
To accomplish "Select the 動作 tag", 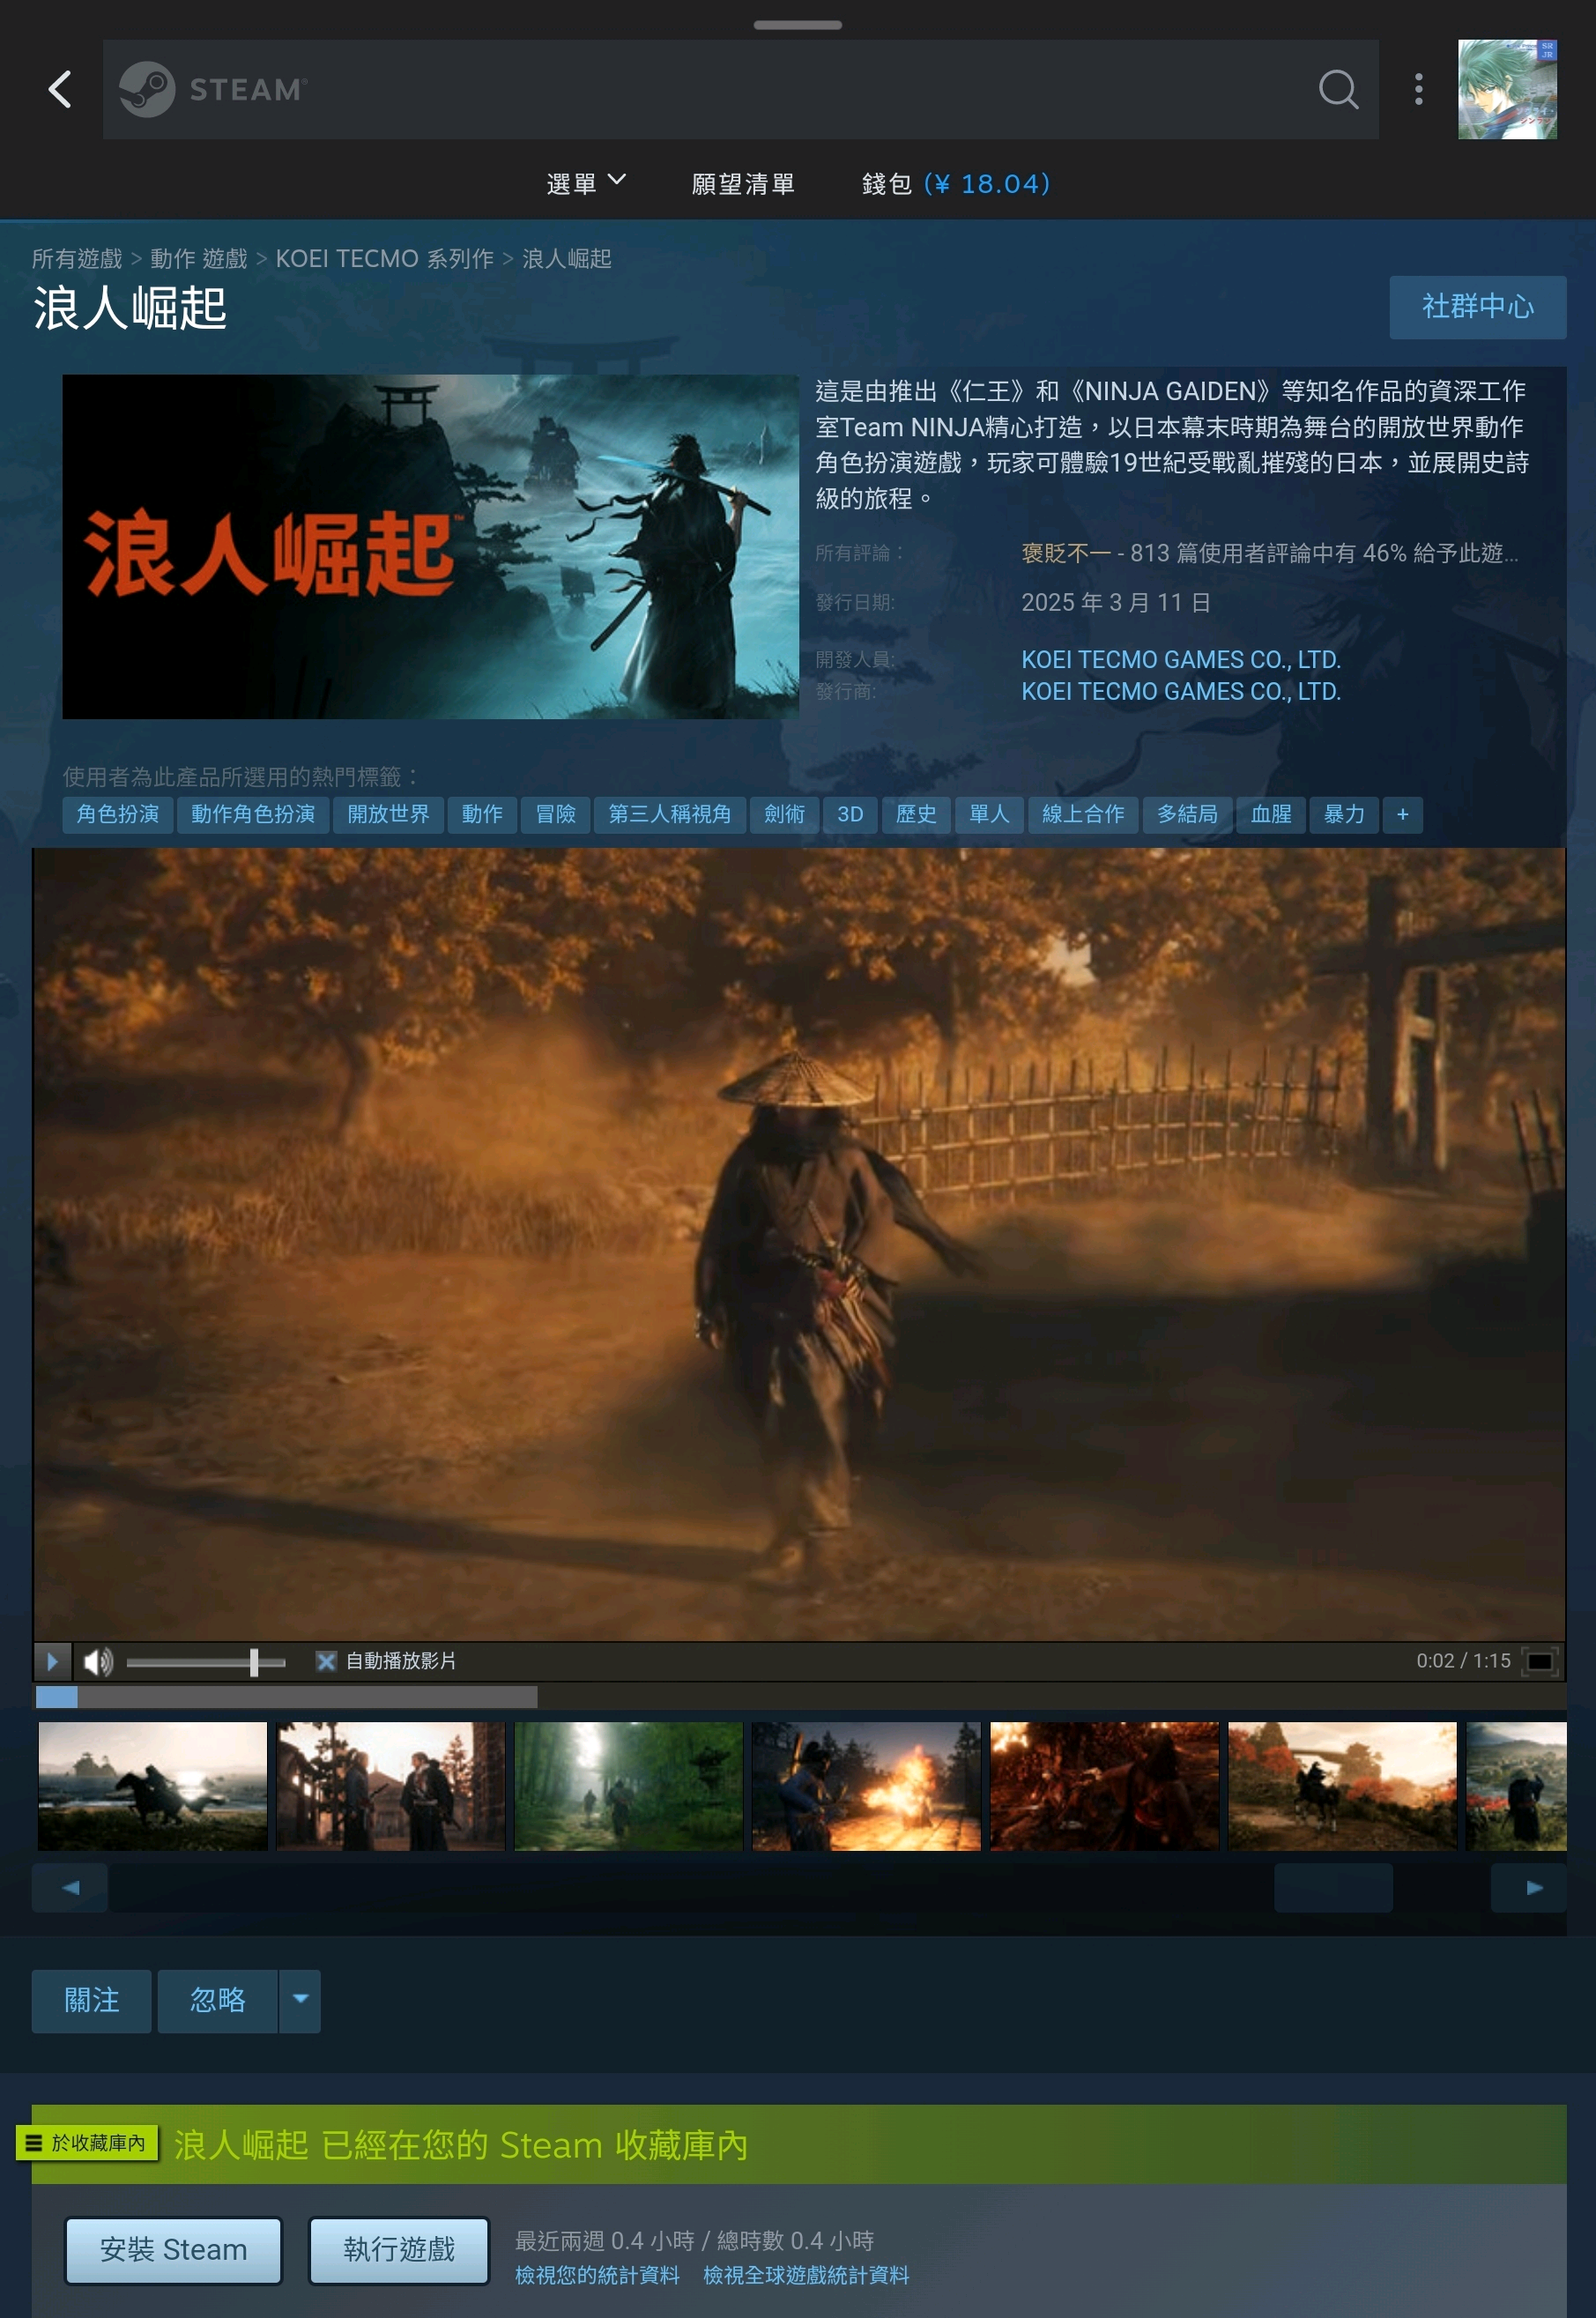I will (x=482, y=814).
